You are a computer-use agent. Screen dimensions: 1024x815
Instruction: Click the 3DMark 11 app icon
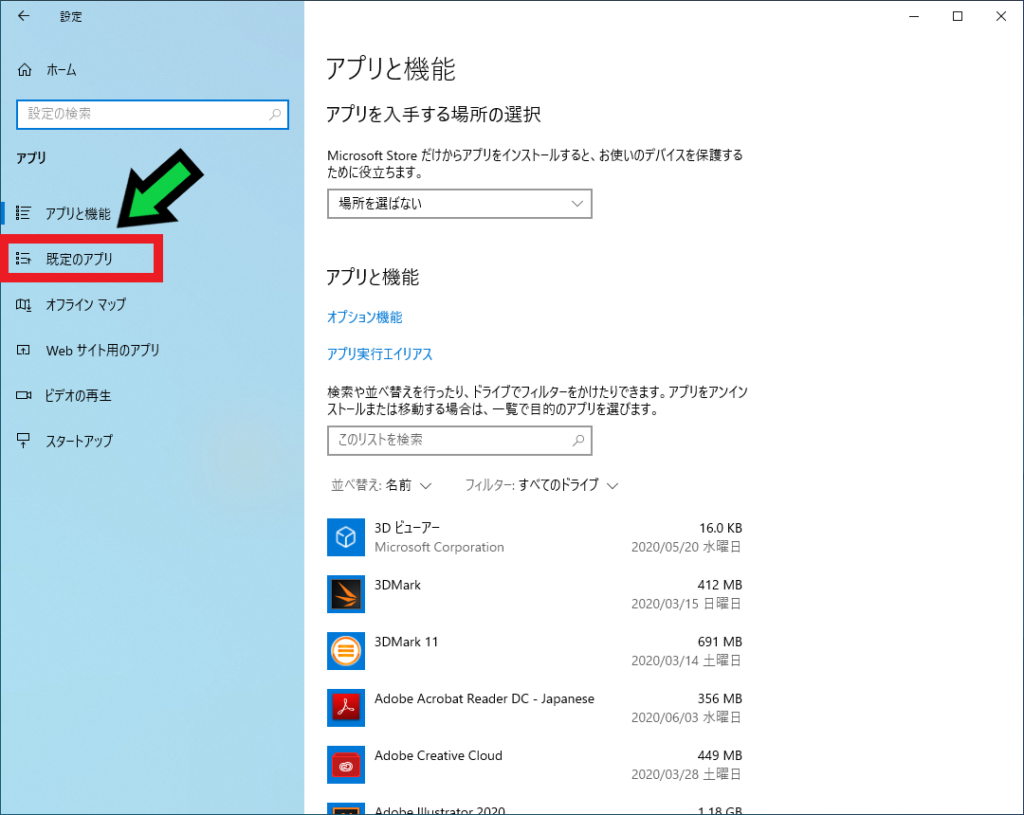coord(345,650)
